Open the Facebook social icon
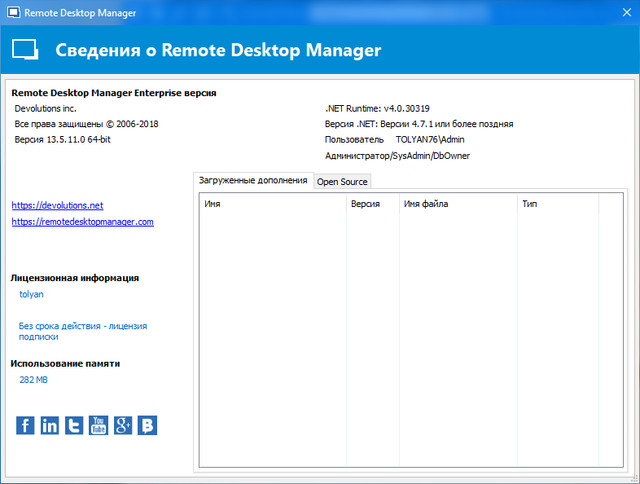Image resolution: width=640 pixels, height=484 pixels. click(x=26, y=425)
